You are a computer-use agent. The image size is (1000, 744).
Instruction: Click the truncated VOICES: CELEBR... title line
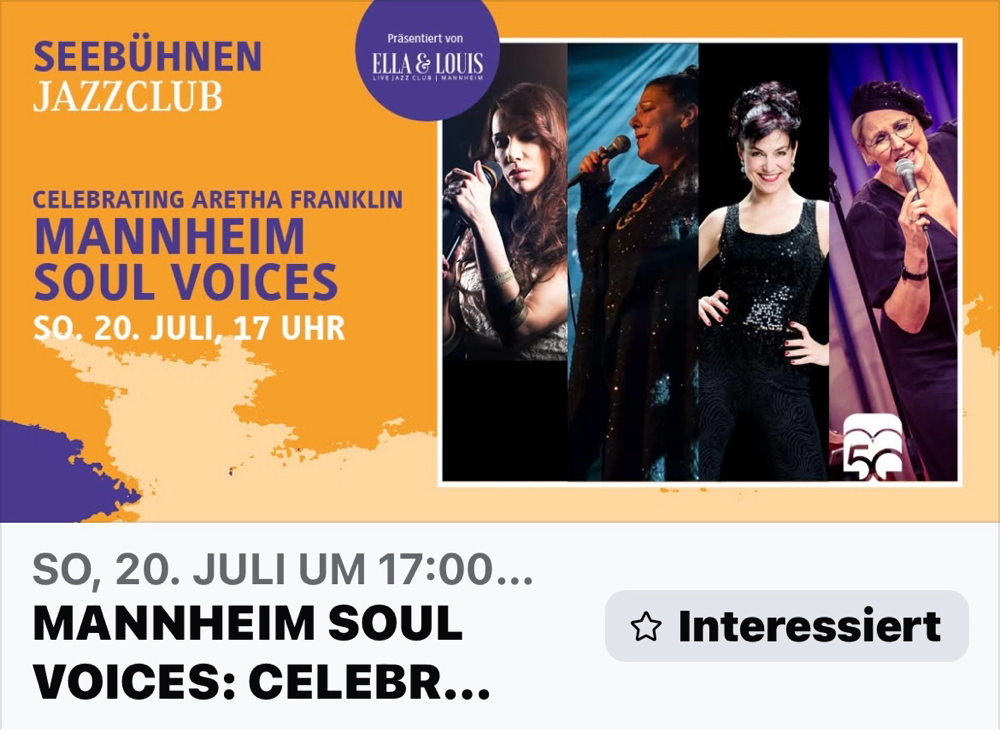click(x=261, y=682)
